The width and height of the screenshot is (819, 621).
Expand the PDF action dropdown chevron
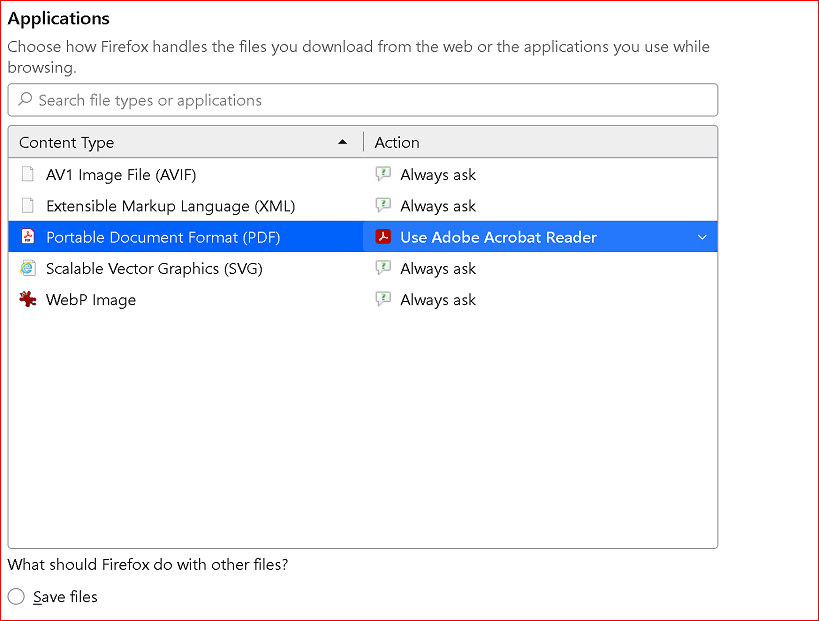click(702, 237)
